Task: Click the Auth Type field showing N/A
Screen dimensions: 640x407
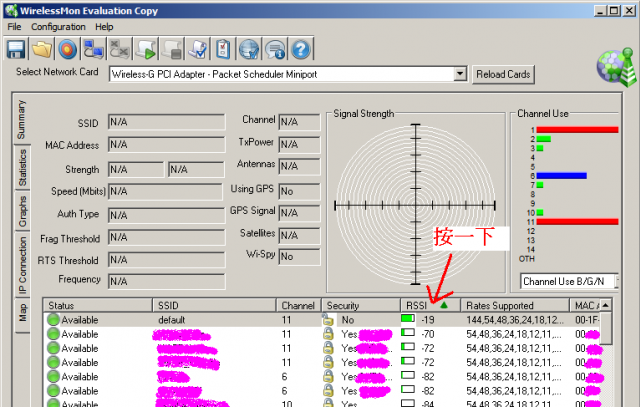Action: click(167, 215)
